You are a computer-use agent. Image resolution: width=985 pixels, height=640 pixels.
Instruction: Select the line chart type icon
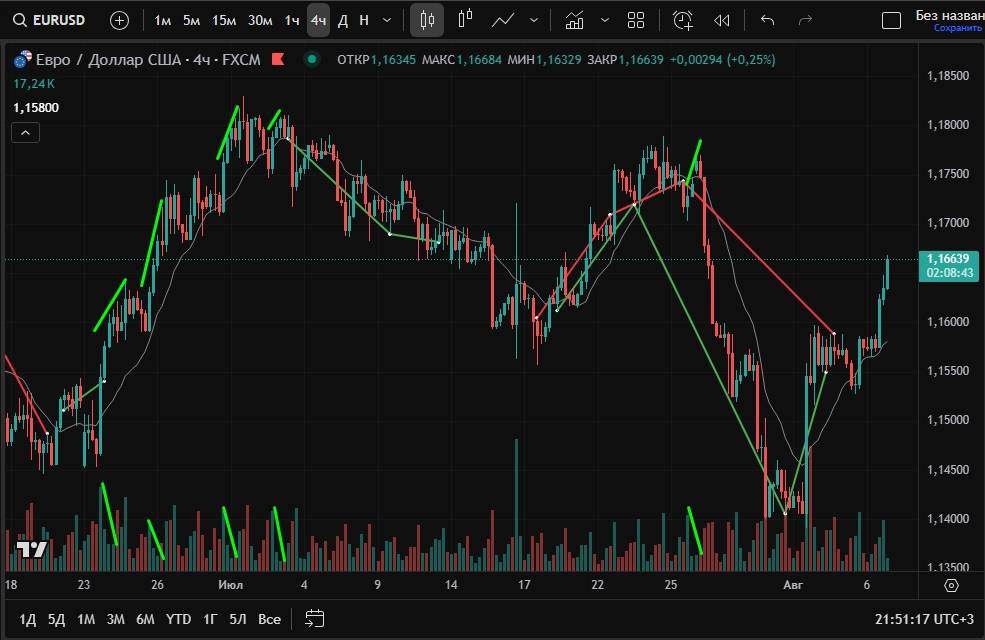point(503,20)
